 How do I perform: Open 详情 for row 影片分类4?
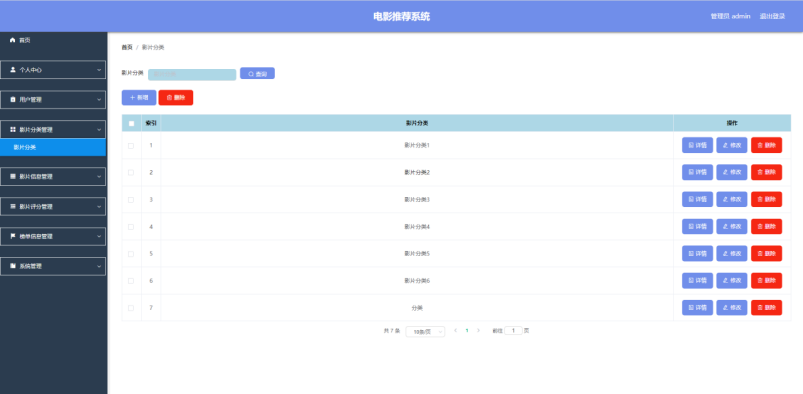697,226
